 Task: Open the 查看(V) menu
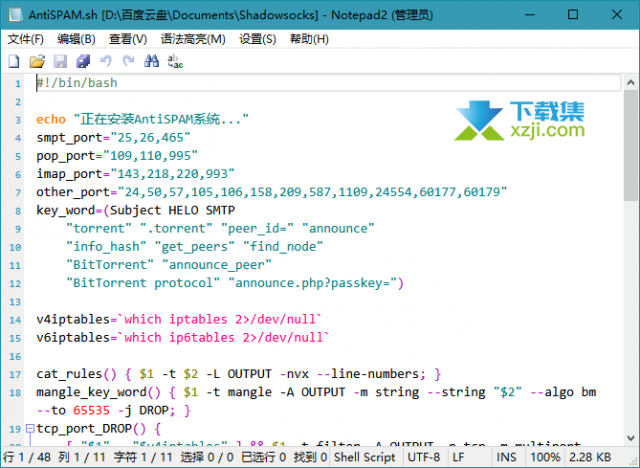point(128,39)
